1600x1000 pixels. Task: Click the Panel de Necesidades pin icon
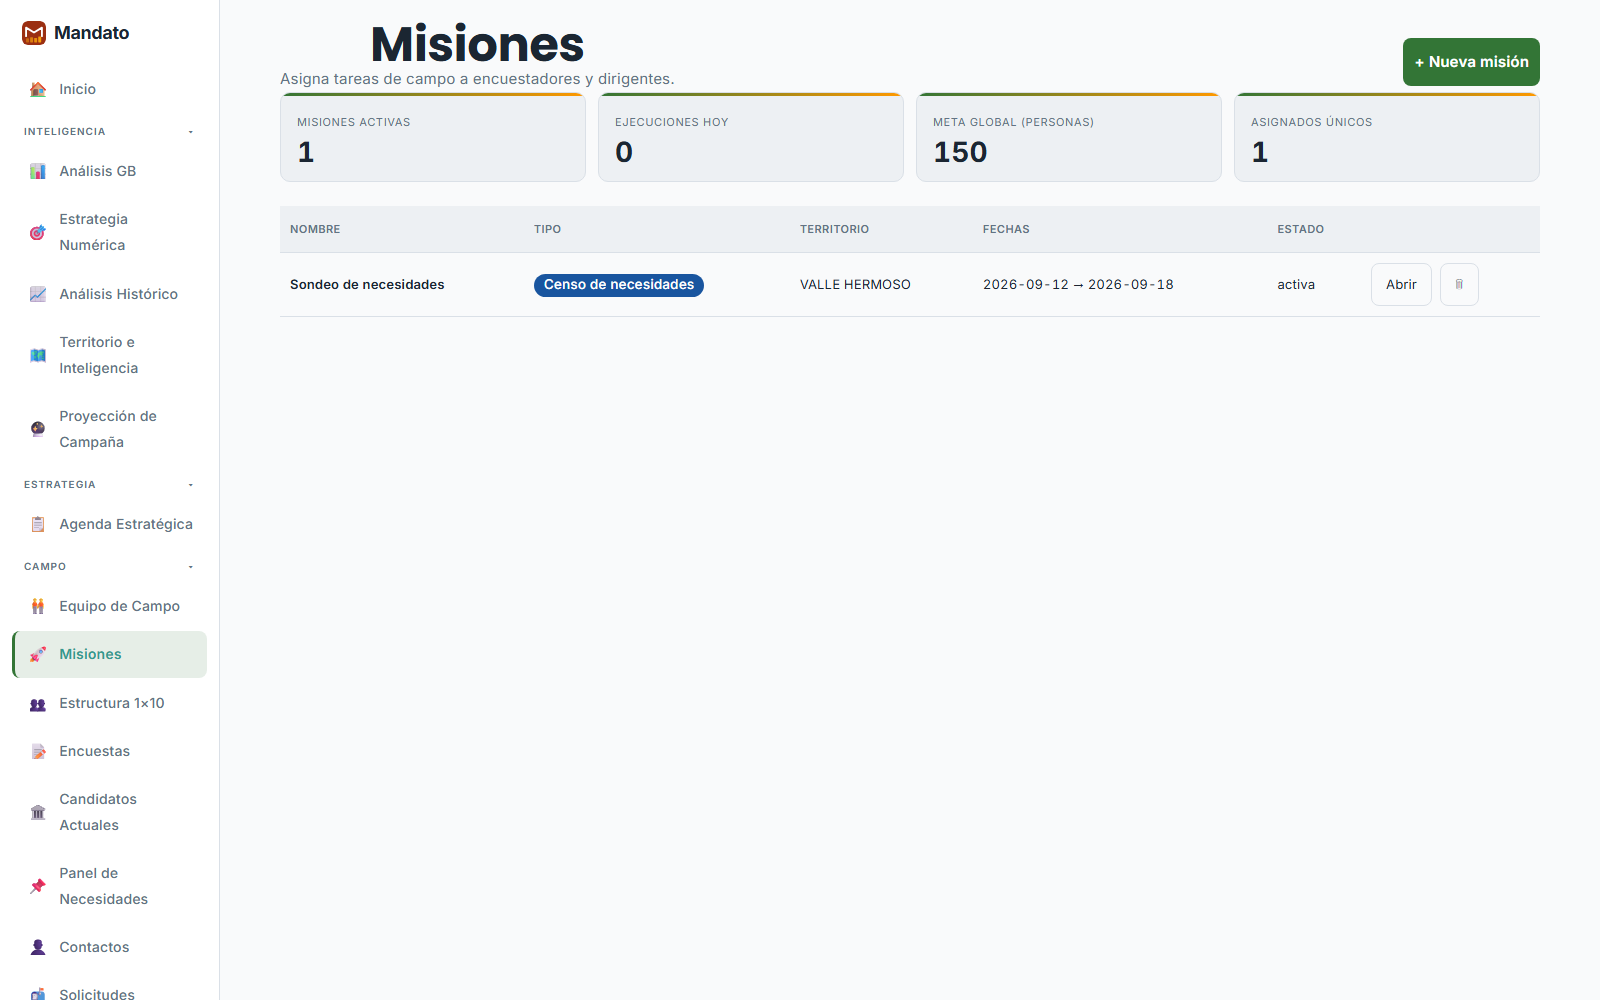(x=38, y=886)
